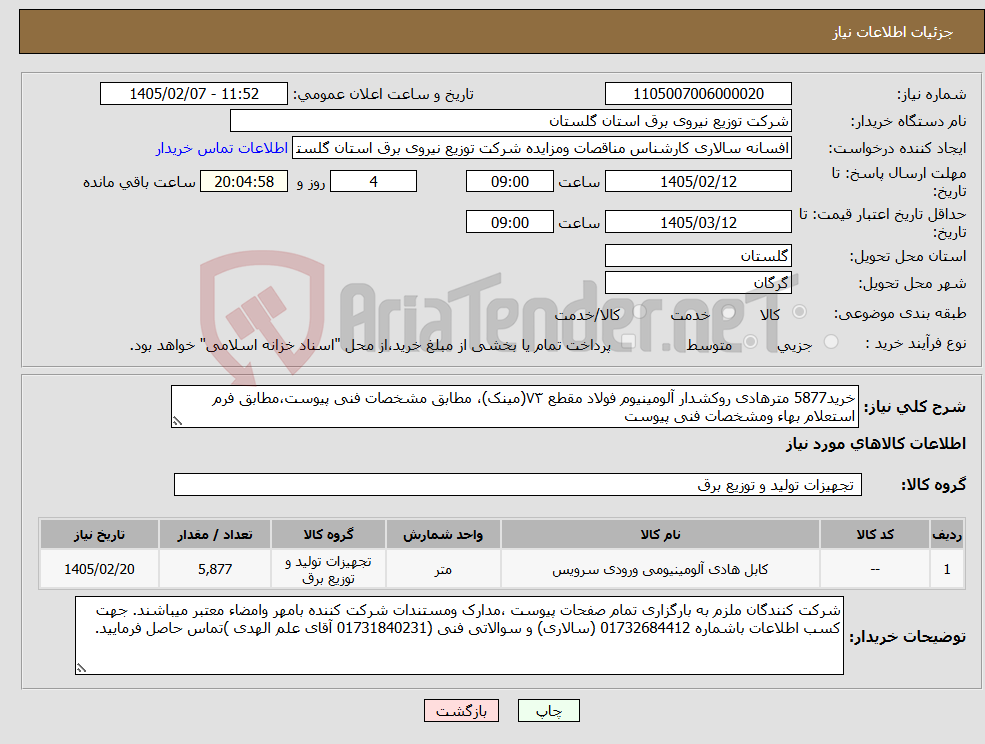Click the unit cell متر

pos(443,569)
